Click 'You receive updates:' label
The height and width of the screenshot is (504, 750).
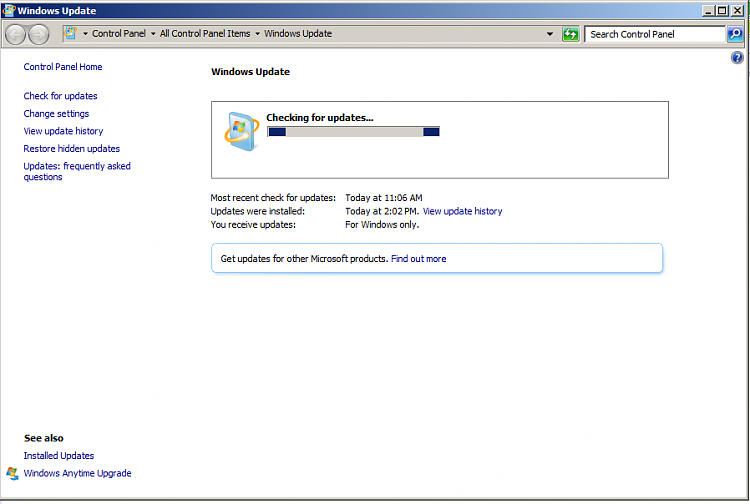(x=253, y=225)
